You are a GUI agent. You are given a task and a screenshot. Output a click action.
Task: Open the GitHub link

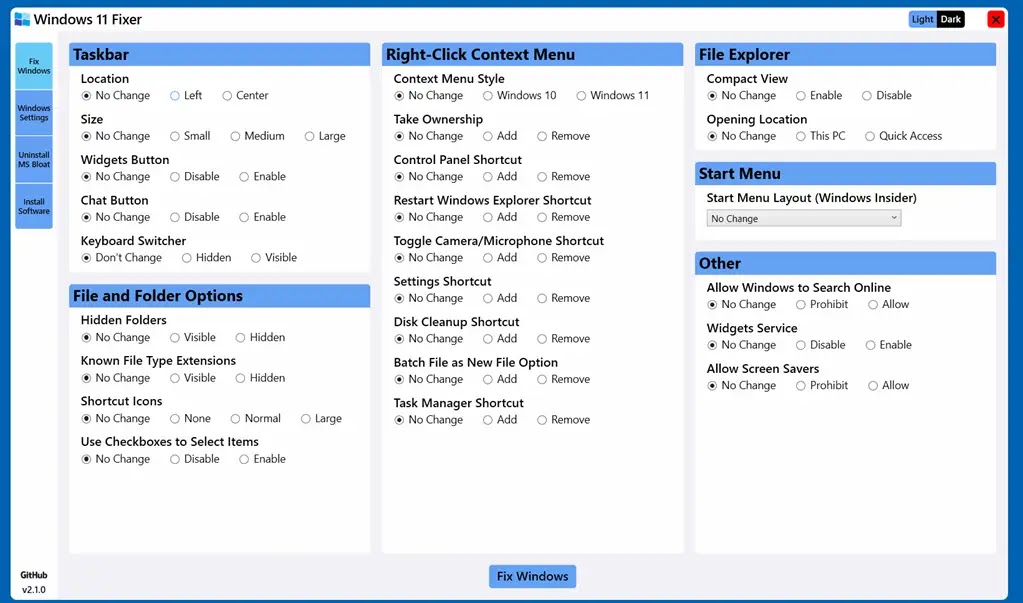[x=34, y=575]
